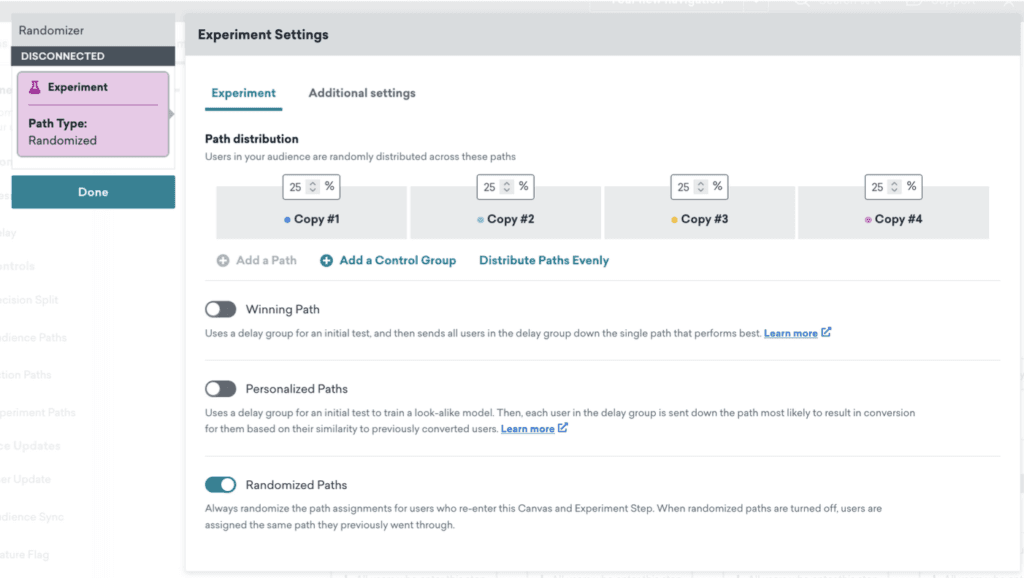
Task: Click the purple dot next to Copy #4
Action: [x=868, y=220]
